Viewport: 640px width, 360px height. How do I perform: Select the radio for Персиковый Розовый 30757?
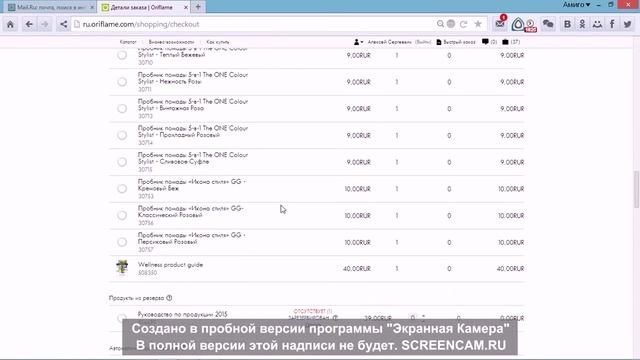[x=122, y=242]
